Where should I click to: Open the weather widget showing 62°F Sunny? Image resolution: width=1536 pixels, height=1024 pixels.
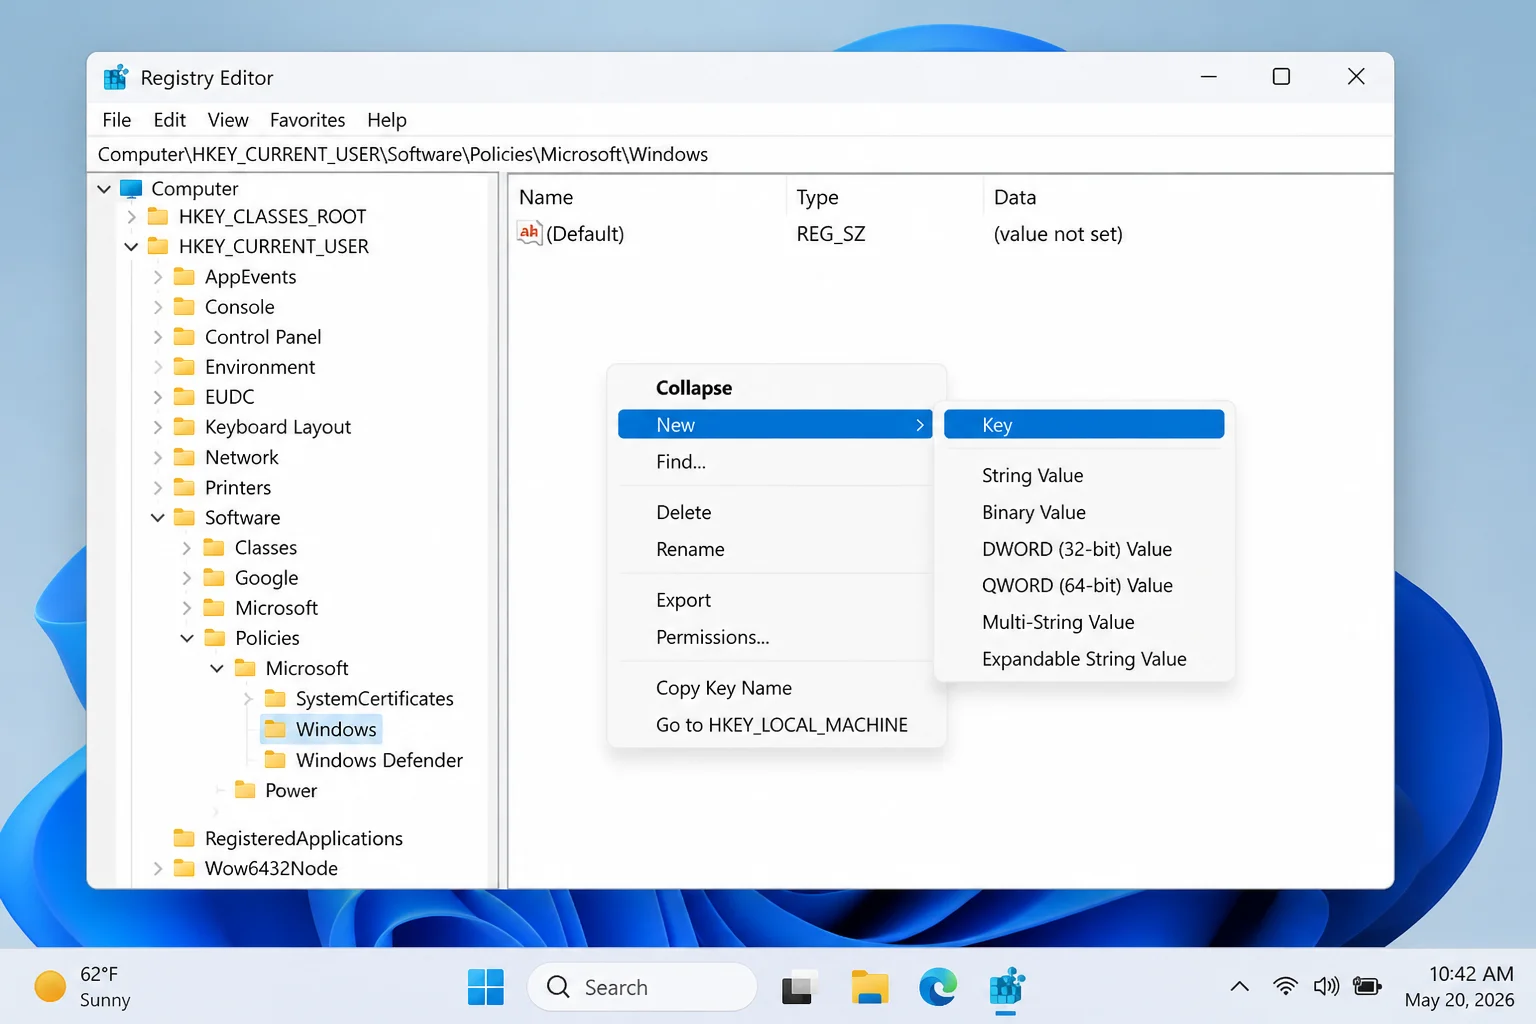[x=84, y=987]
